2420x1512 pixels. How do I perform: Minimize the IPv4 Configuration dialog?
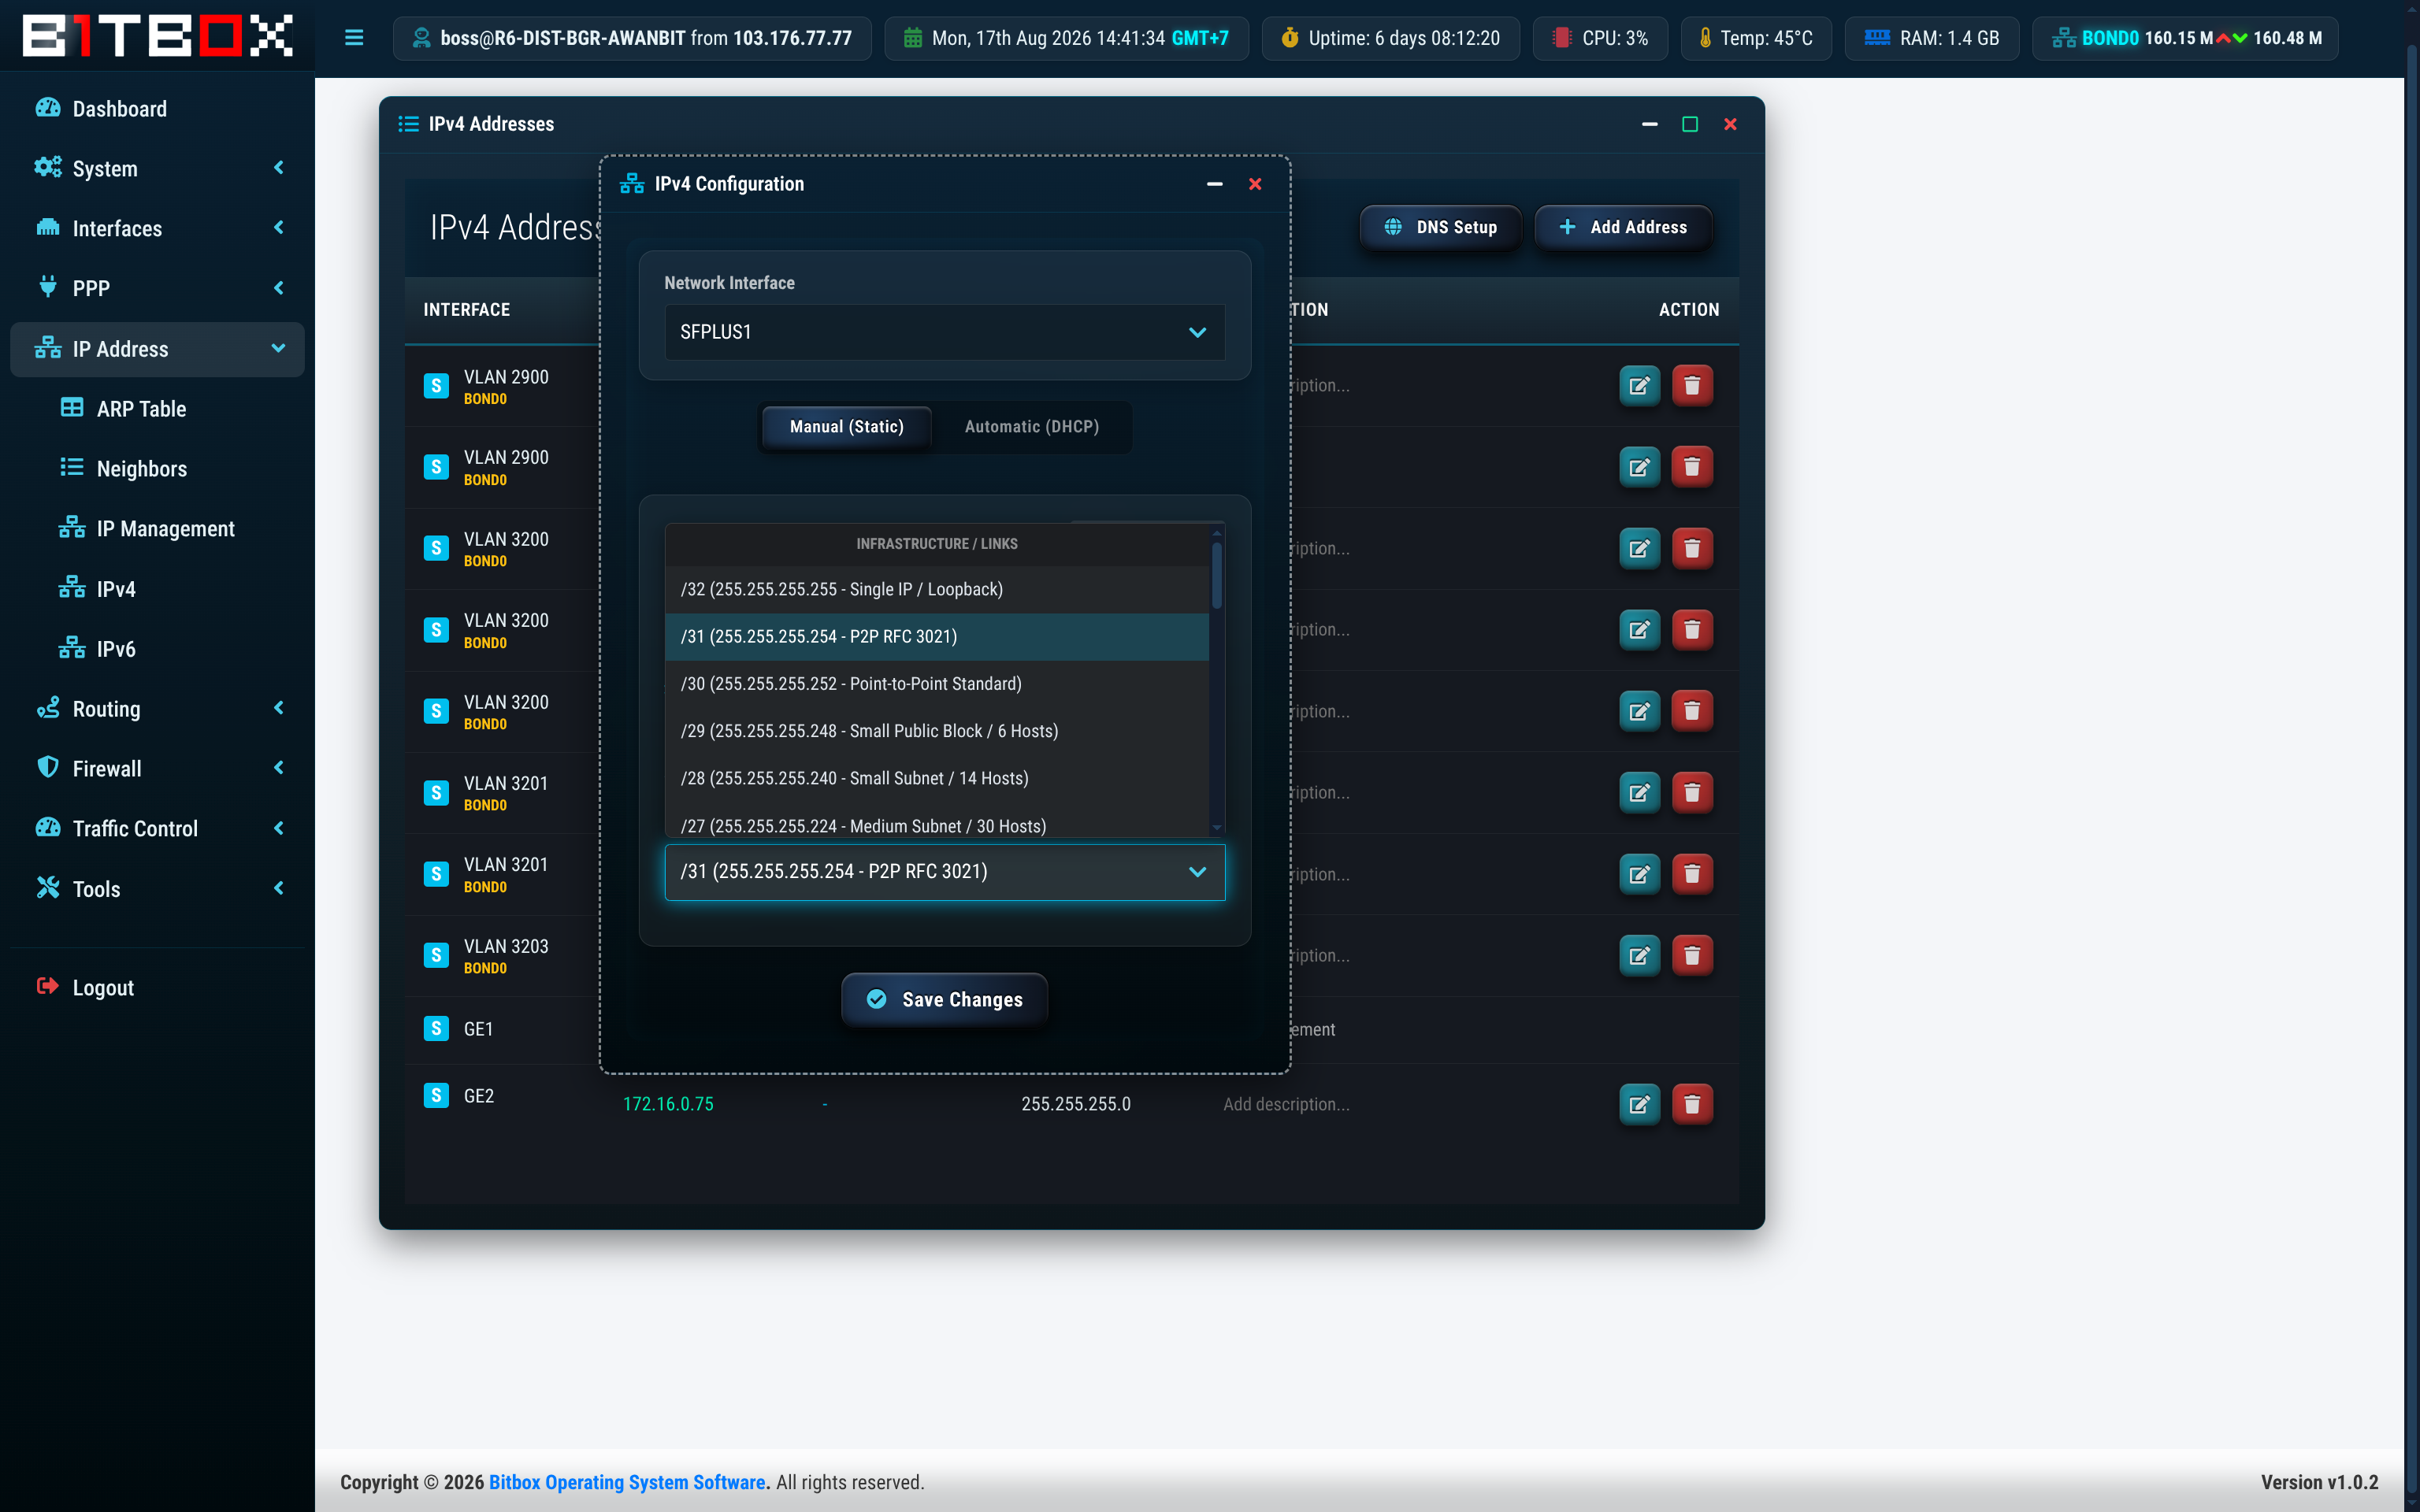(1214, 184)
